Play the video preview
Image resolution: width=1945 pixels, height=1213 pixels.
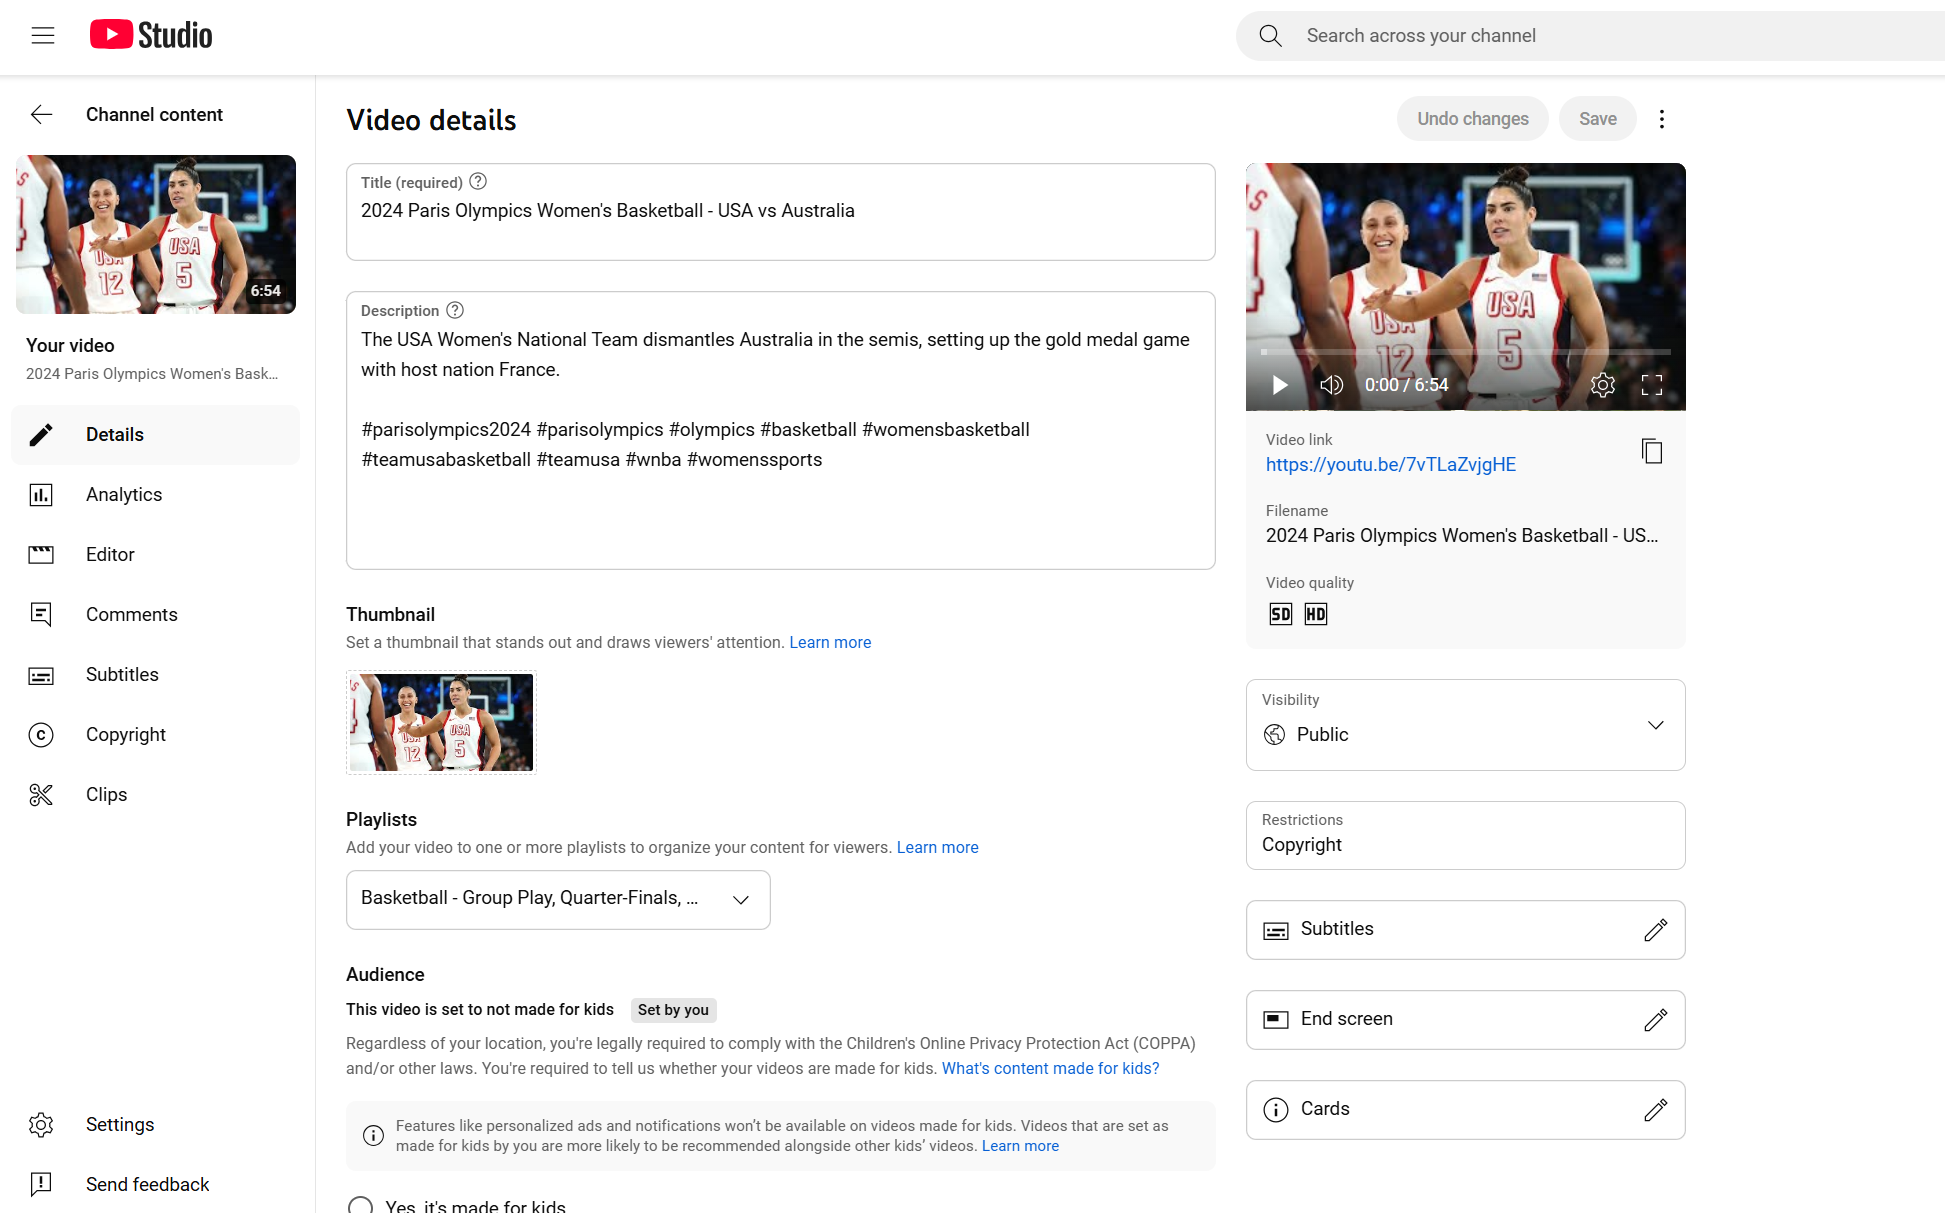pos(1279,385)
